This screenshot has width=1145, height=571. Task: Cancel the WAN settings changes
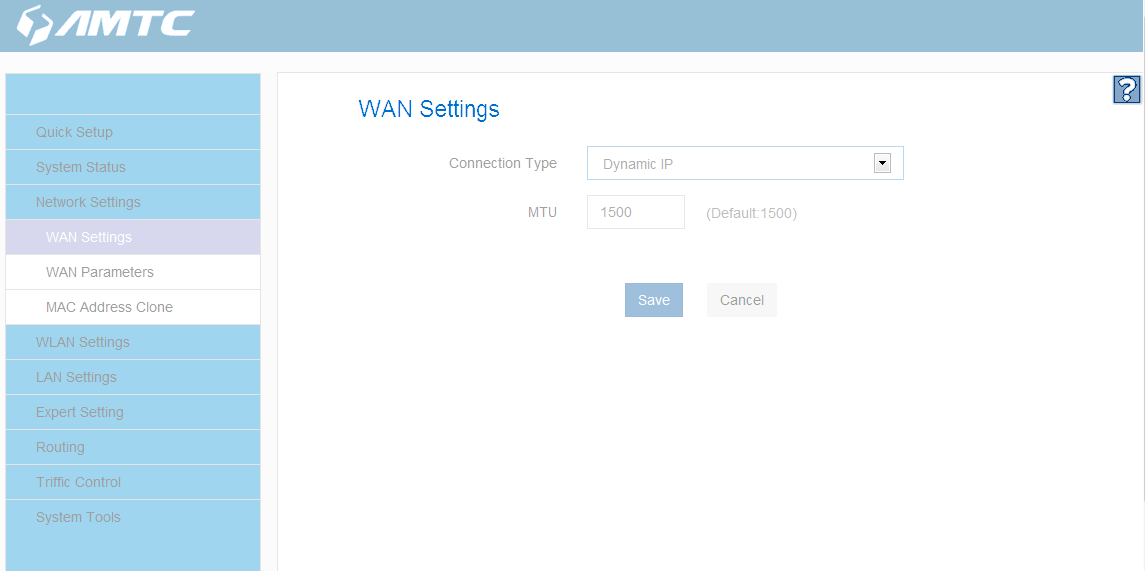(741, 300)
